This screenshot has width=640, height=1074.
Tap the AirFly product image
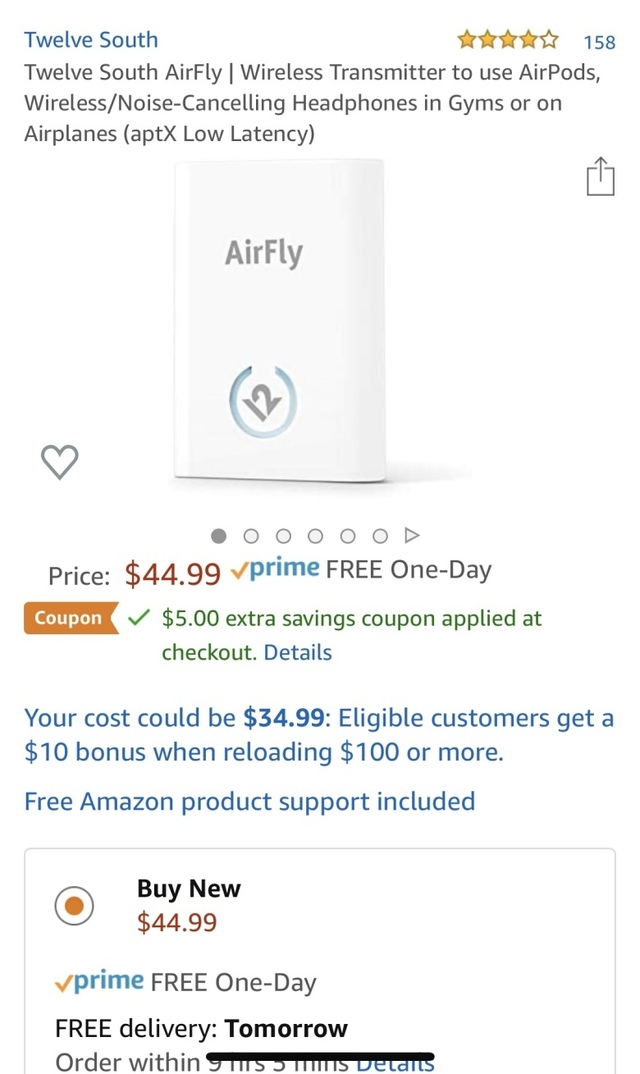pos(280,325)
